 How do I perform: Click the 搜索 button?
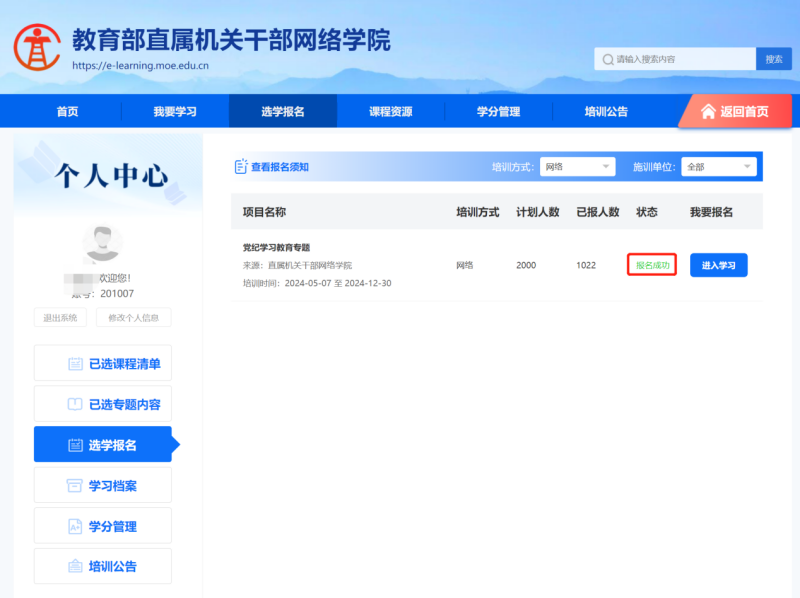[773, 59]
